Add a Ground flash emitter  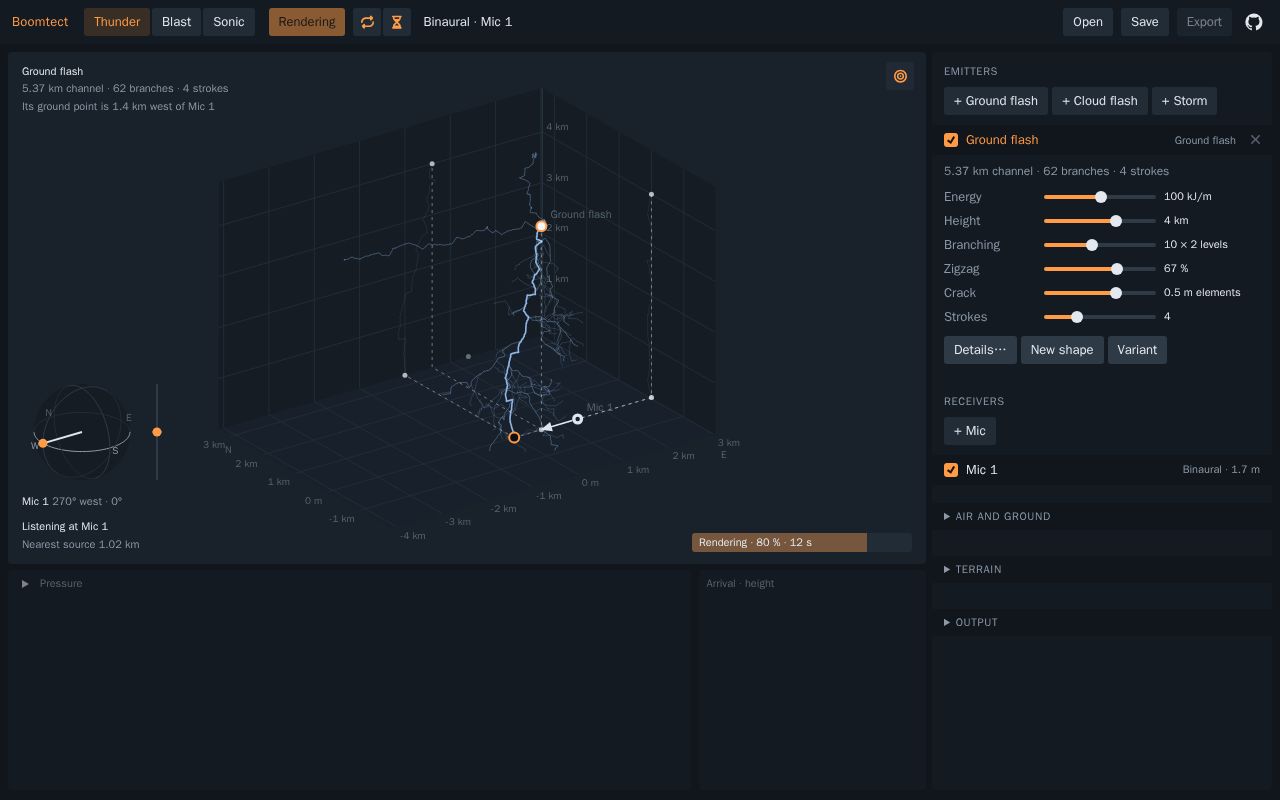(996, 101)
